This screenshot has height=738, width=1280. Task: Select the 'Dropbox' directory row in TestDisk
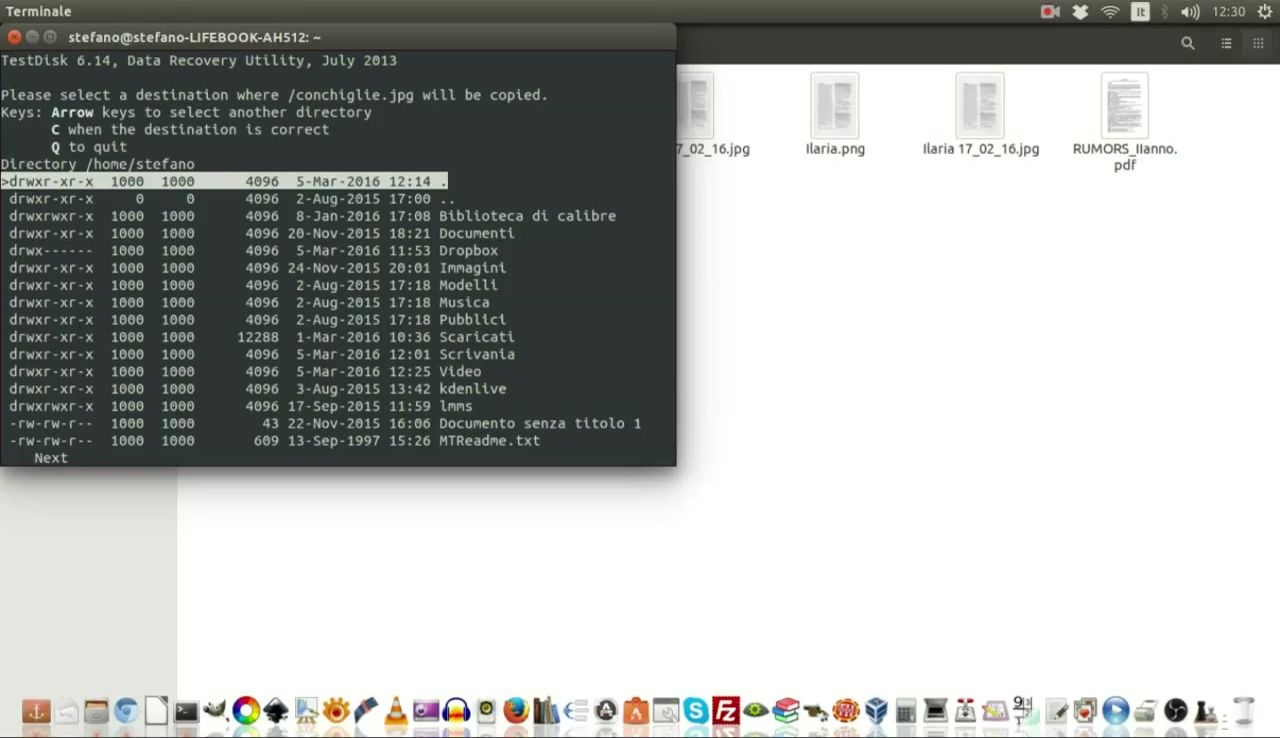coord(253,251)
